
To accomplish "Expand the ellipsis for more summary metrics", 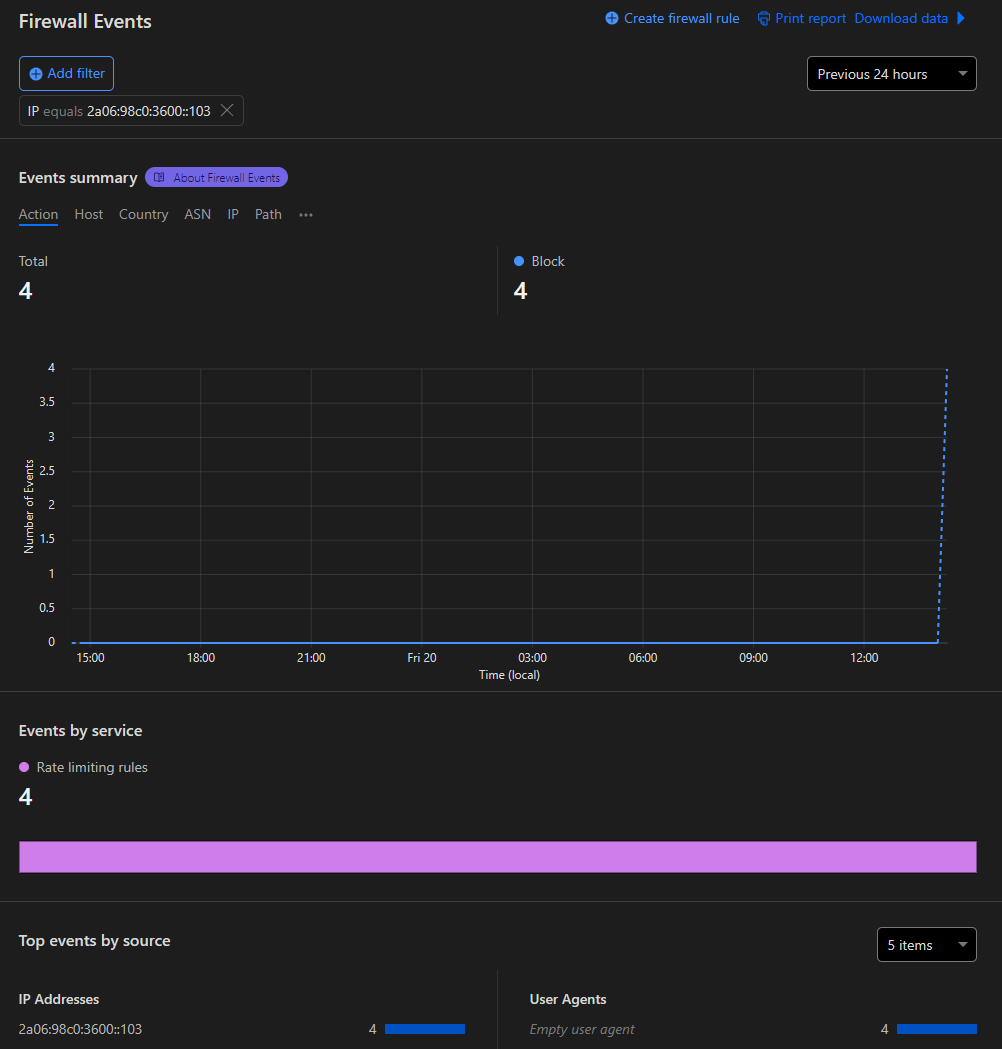I will point(305,215).
